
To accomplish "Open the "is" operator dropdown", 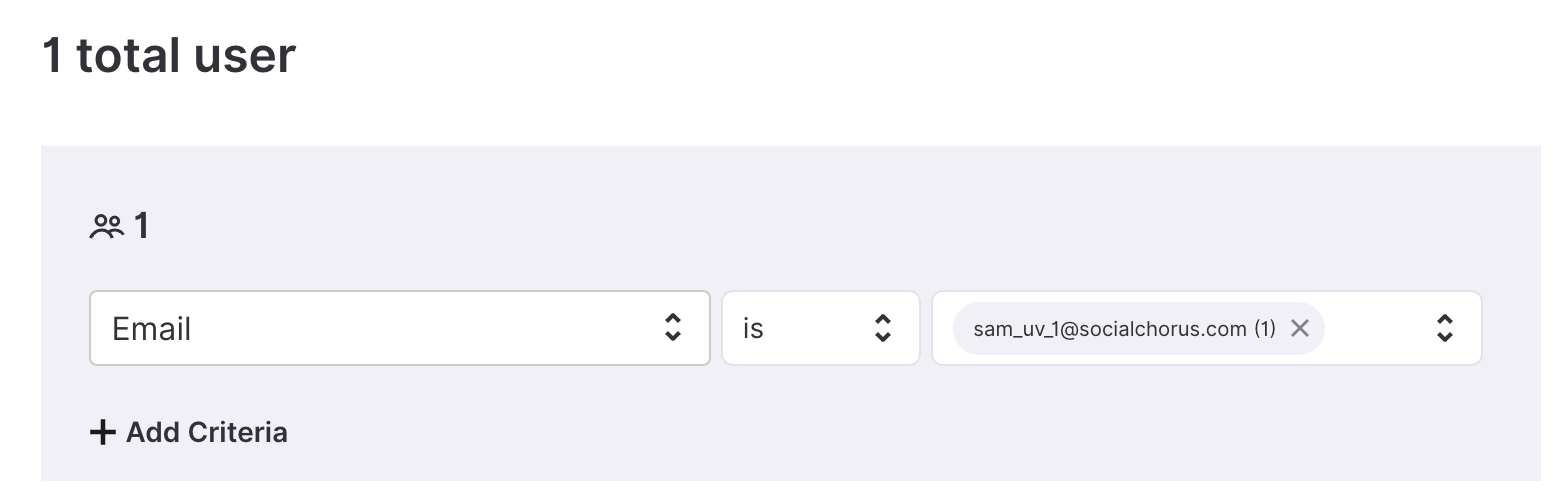I will 821,328.
